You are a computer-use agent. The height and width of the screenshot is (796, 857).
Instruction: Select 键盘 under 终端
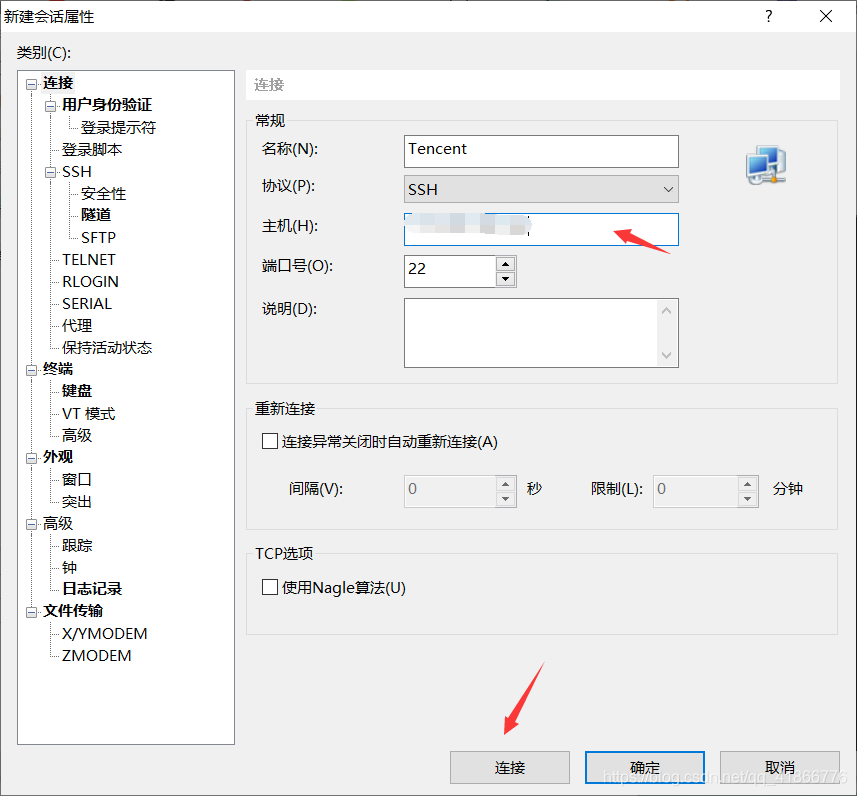77,391
